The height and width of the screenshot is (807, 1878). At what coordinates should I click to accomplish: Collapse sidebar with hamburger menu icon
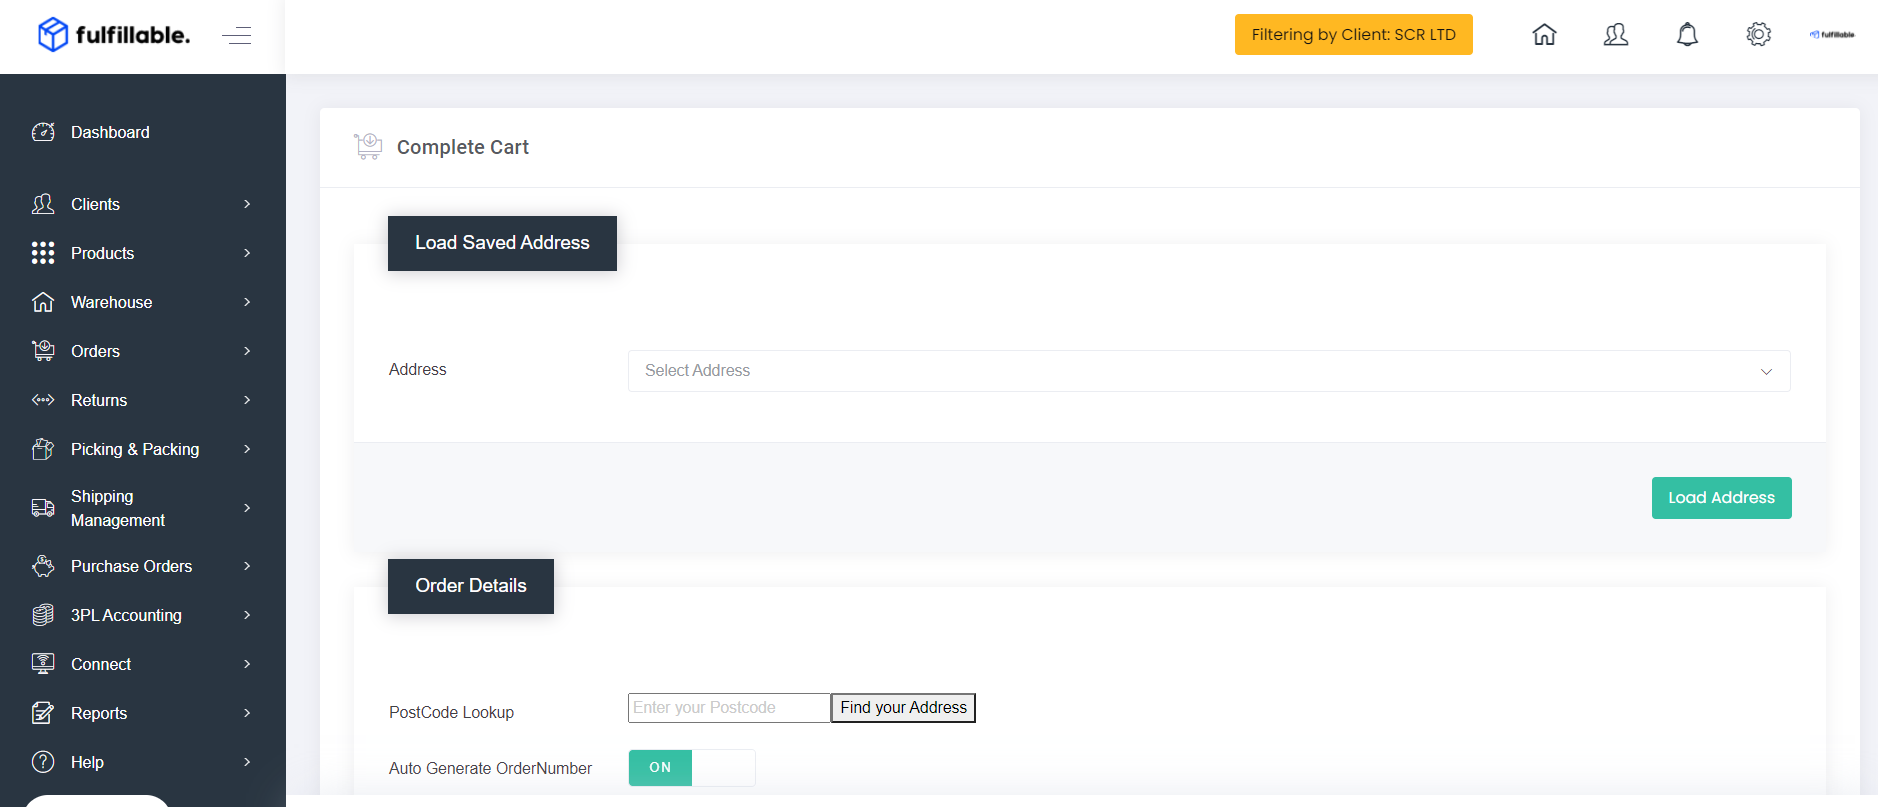point(237,36)
